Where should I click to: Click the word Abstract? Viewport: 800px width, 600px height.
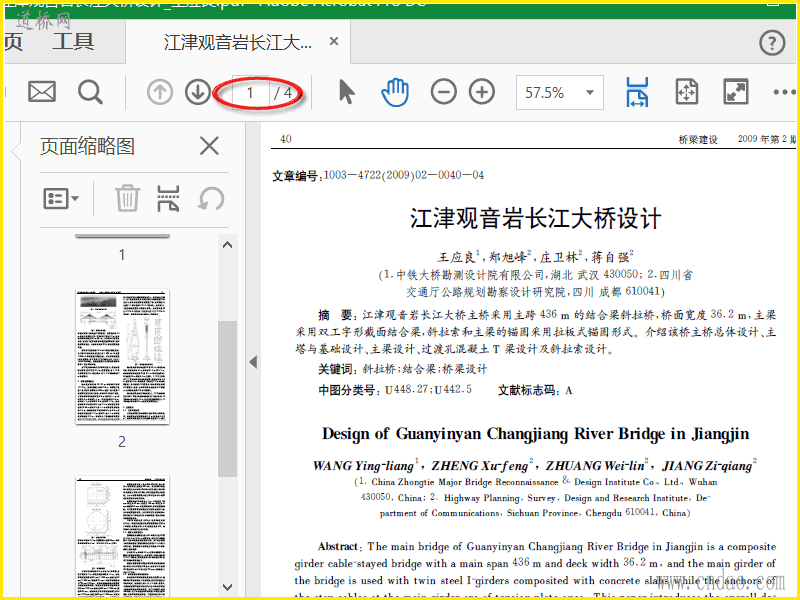click(337, 546)
